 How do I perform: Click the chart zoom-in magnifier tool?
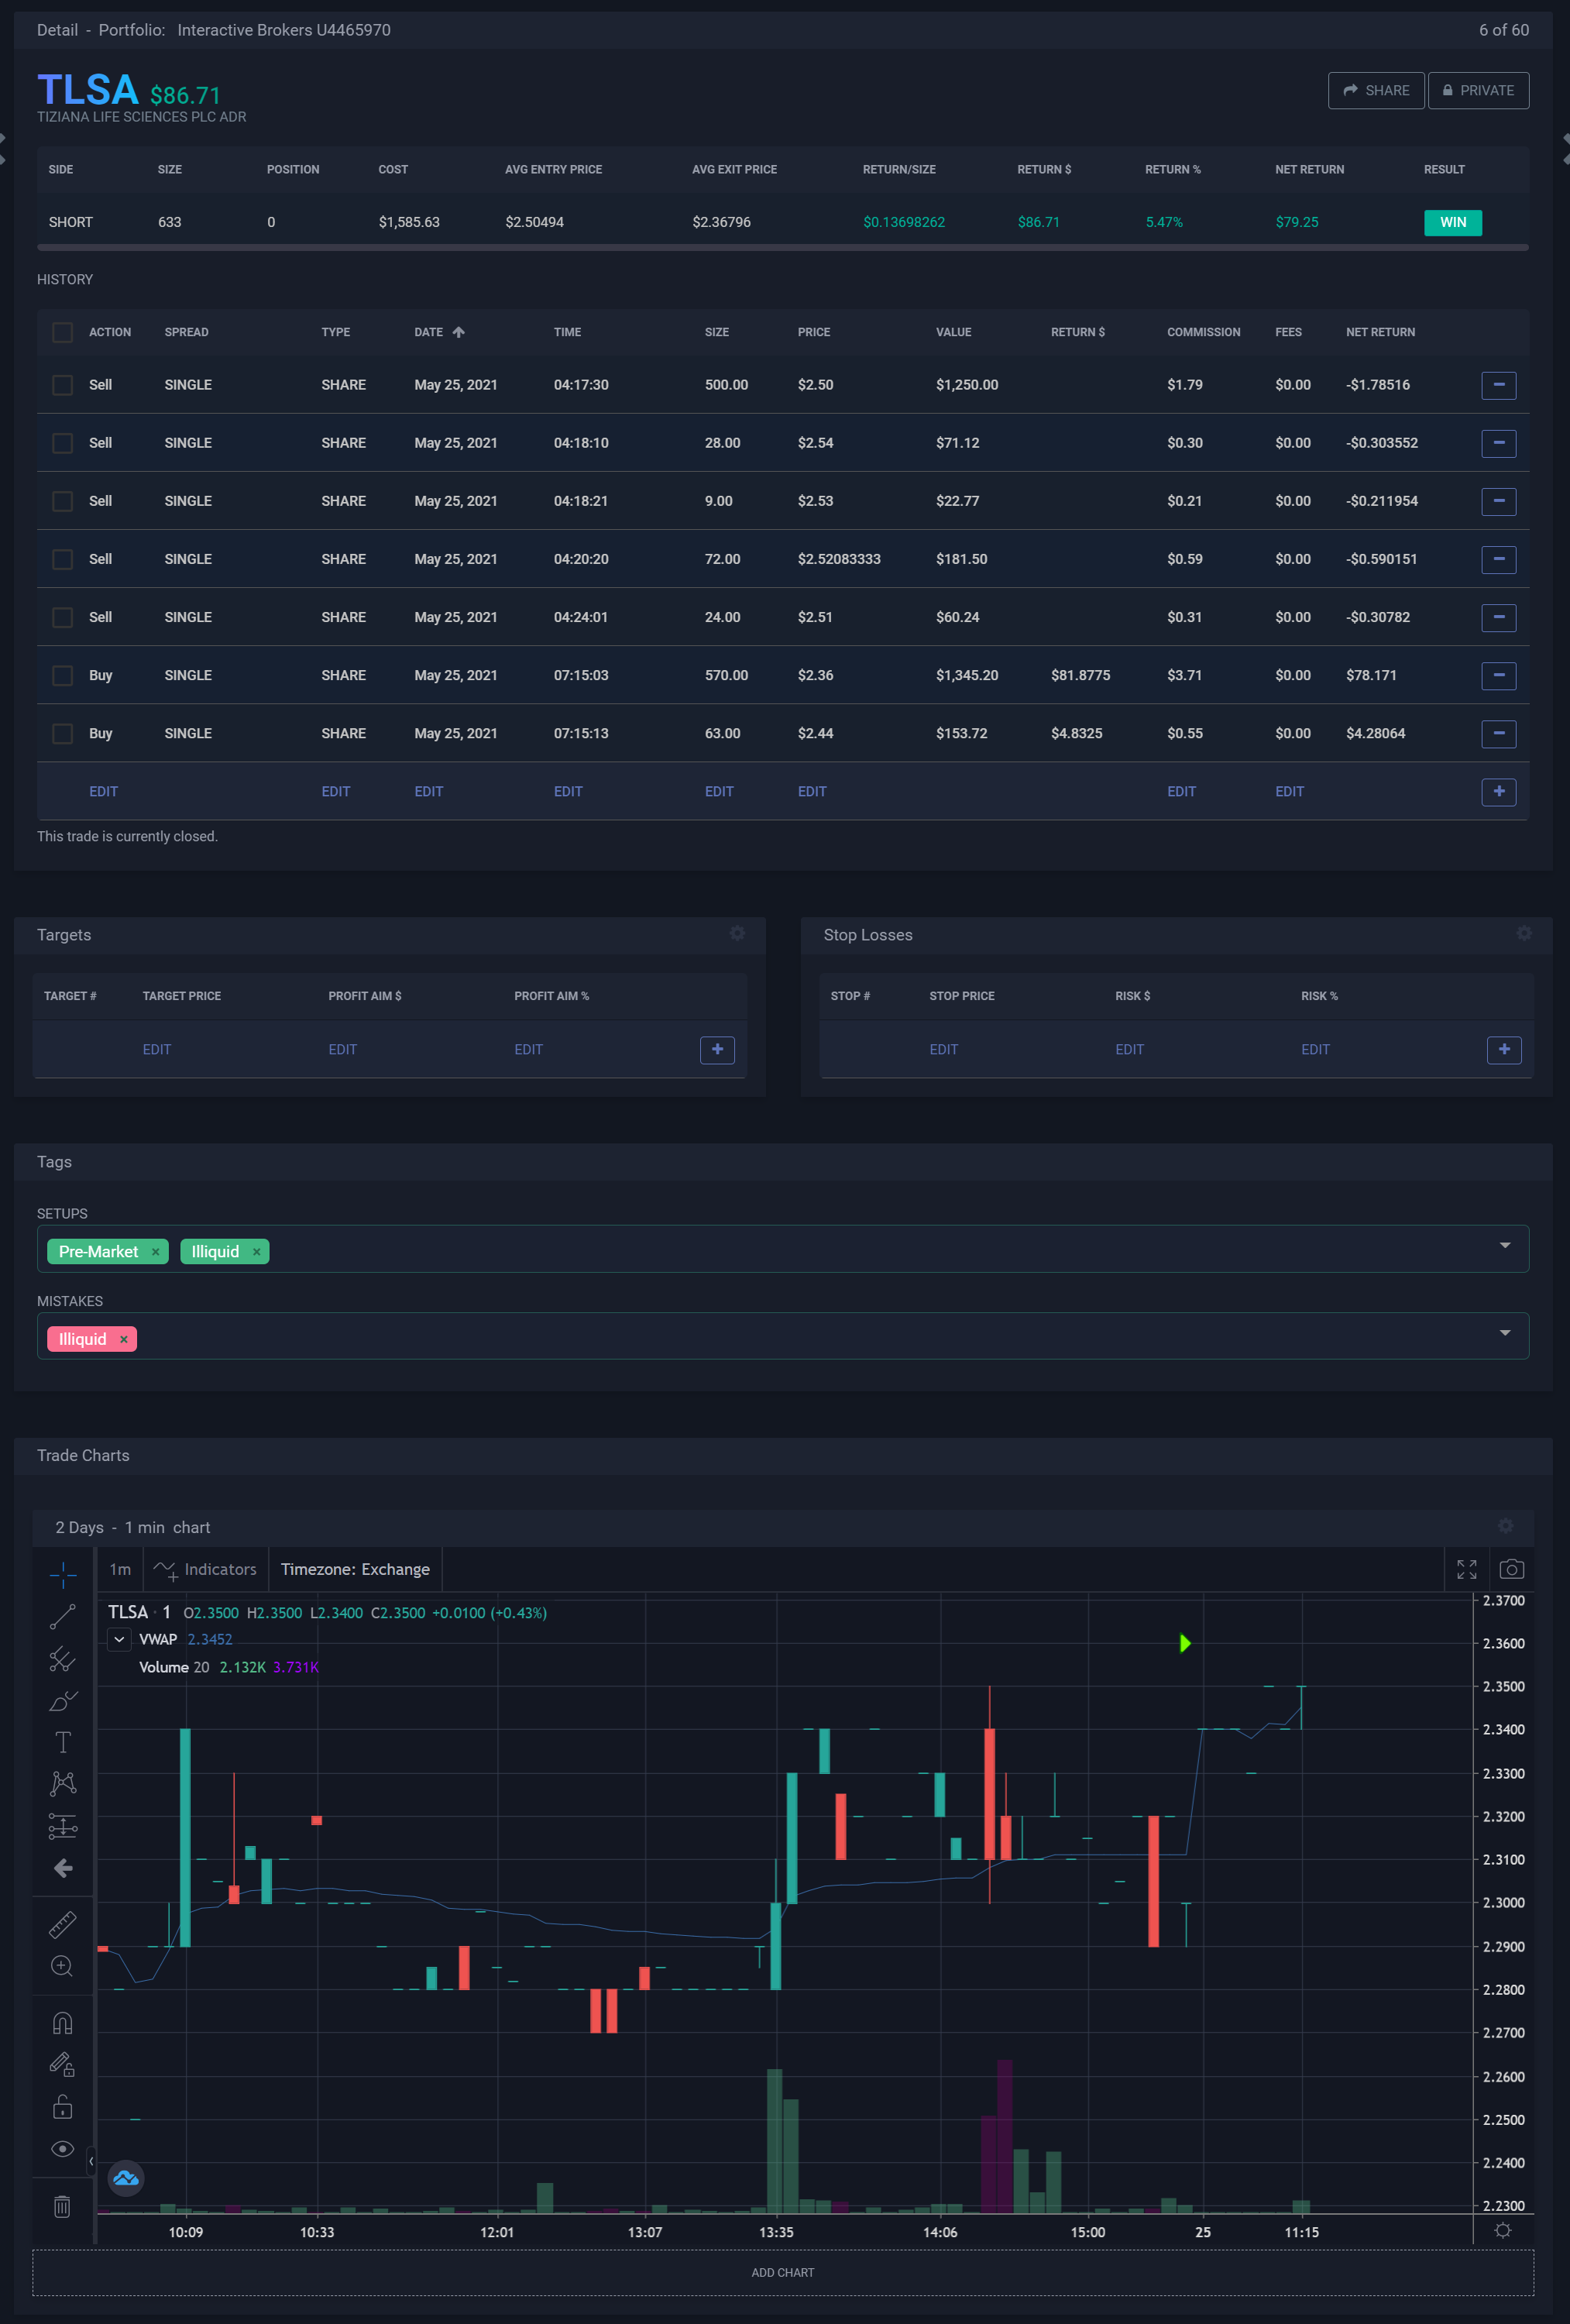pyautogui.click(x=62, y=1966)
